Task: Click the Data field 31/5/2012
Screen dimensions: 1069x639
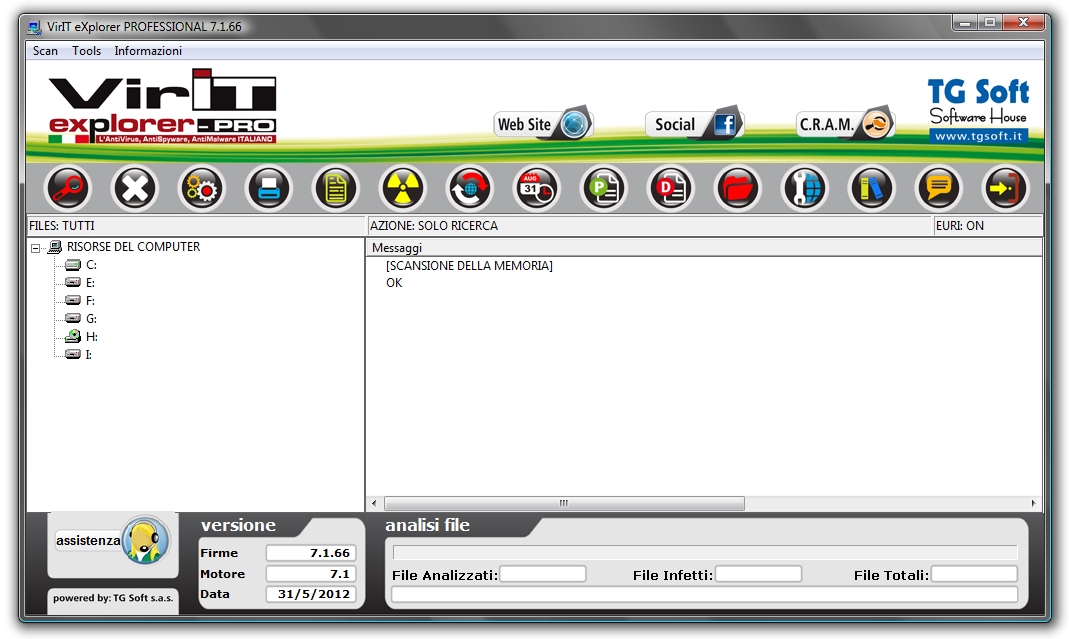Action: (311, 594)
